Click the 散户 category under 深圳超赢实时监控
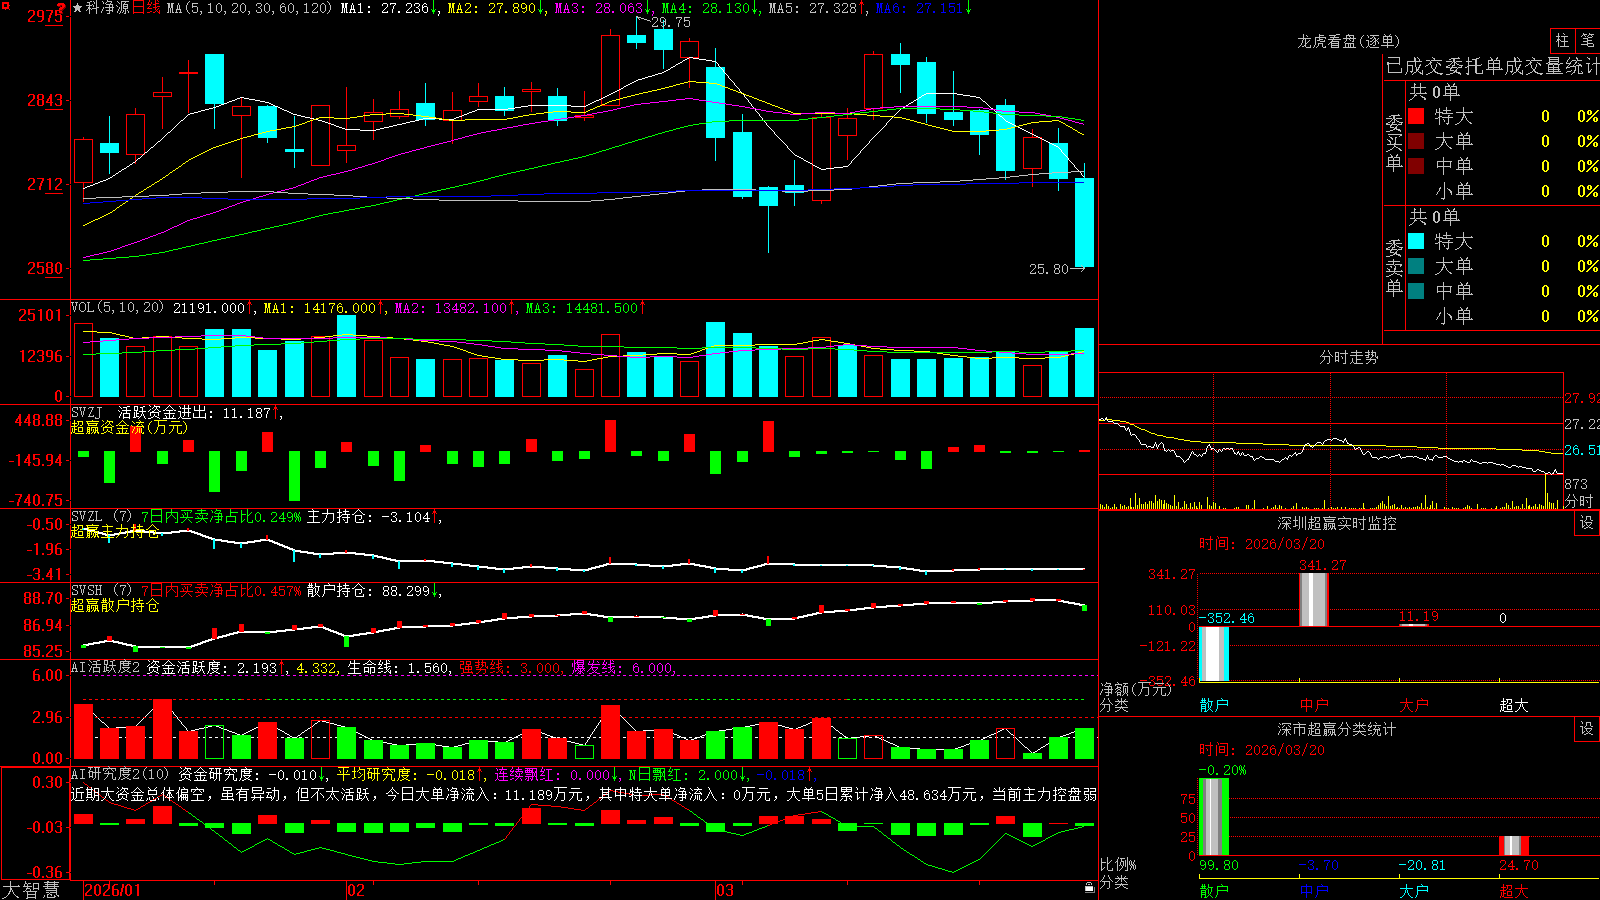Viewport: 1600px width, 900px height. point(1214,705)
